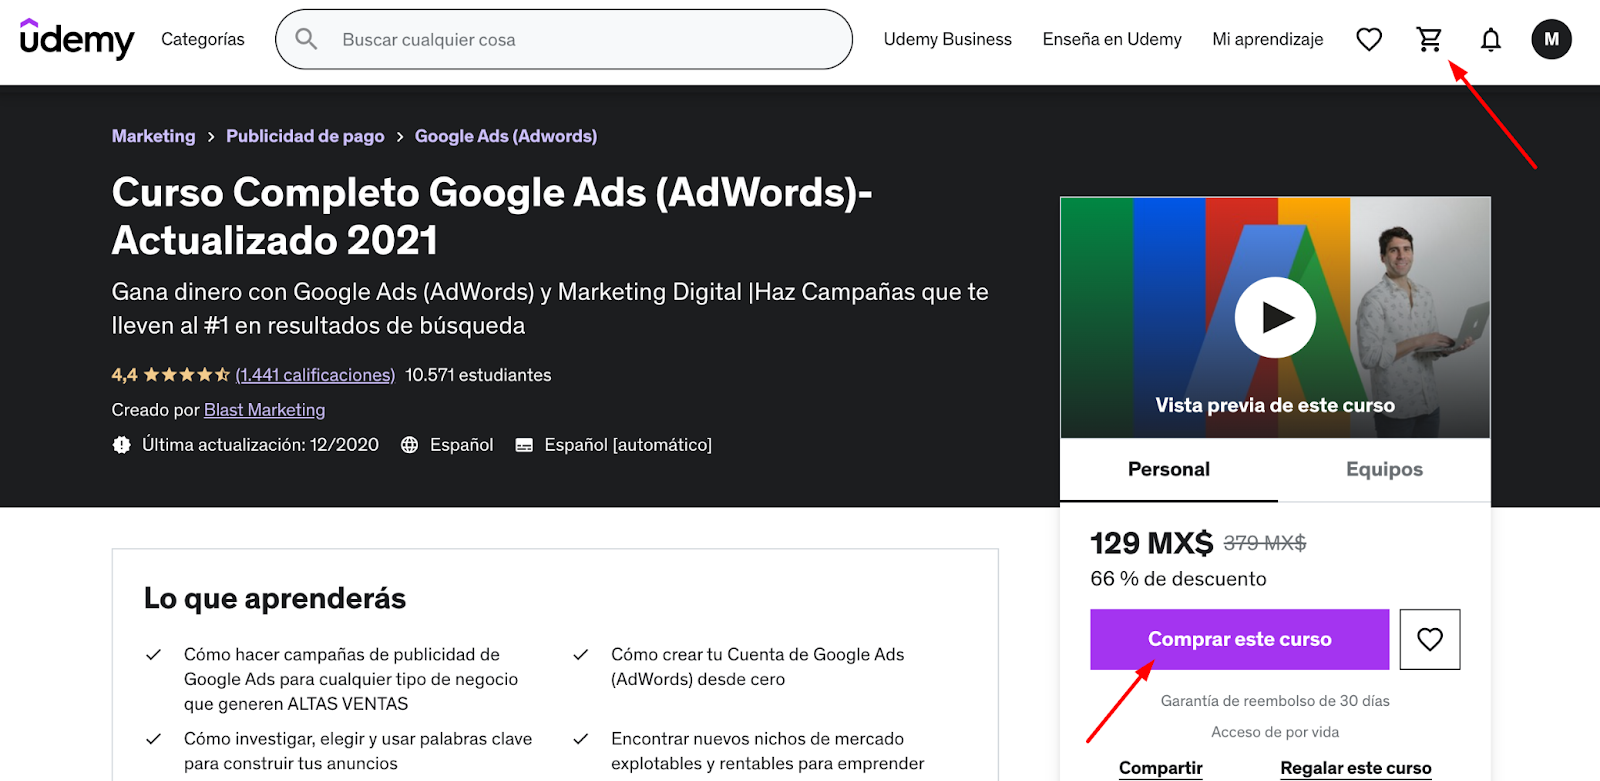Open Mi aprendizaje
Image resolution: width=1600 pixels, height=781 pixels.
coord(1268,39)
